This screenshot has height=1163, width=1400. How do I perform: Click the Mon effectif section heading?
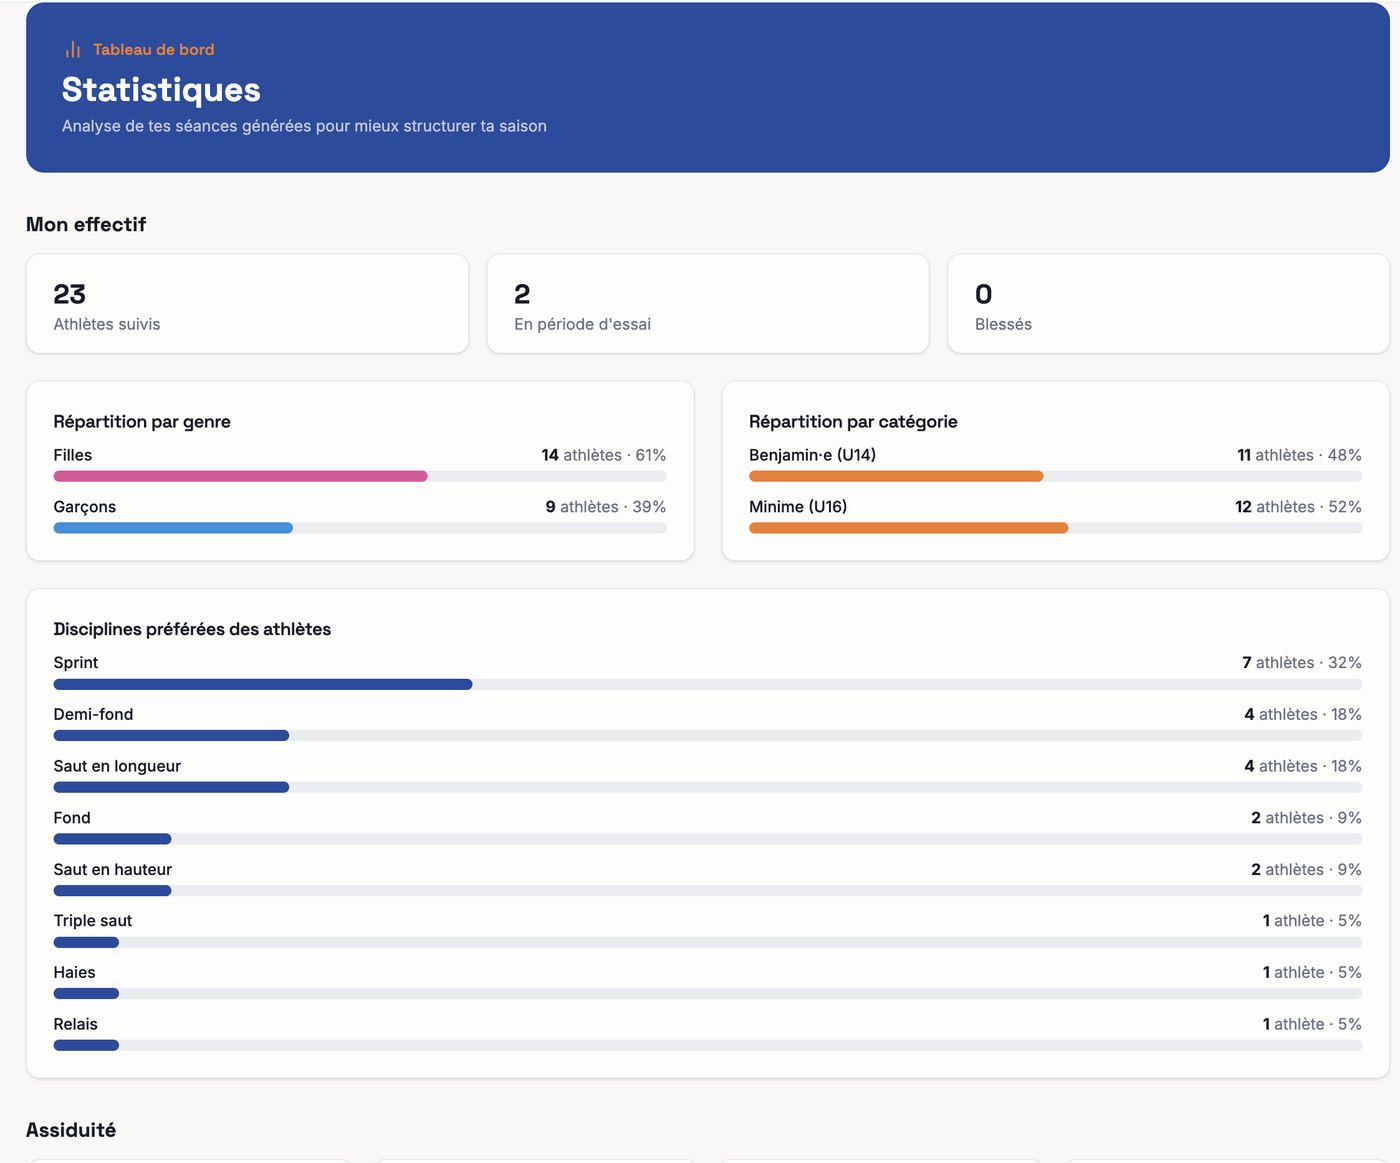point(86,225)
